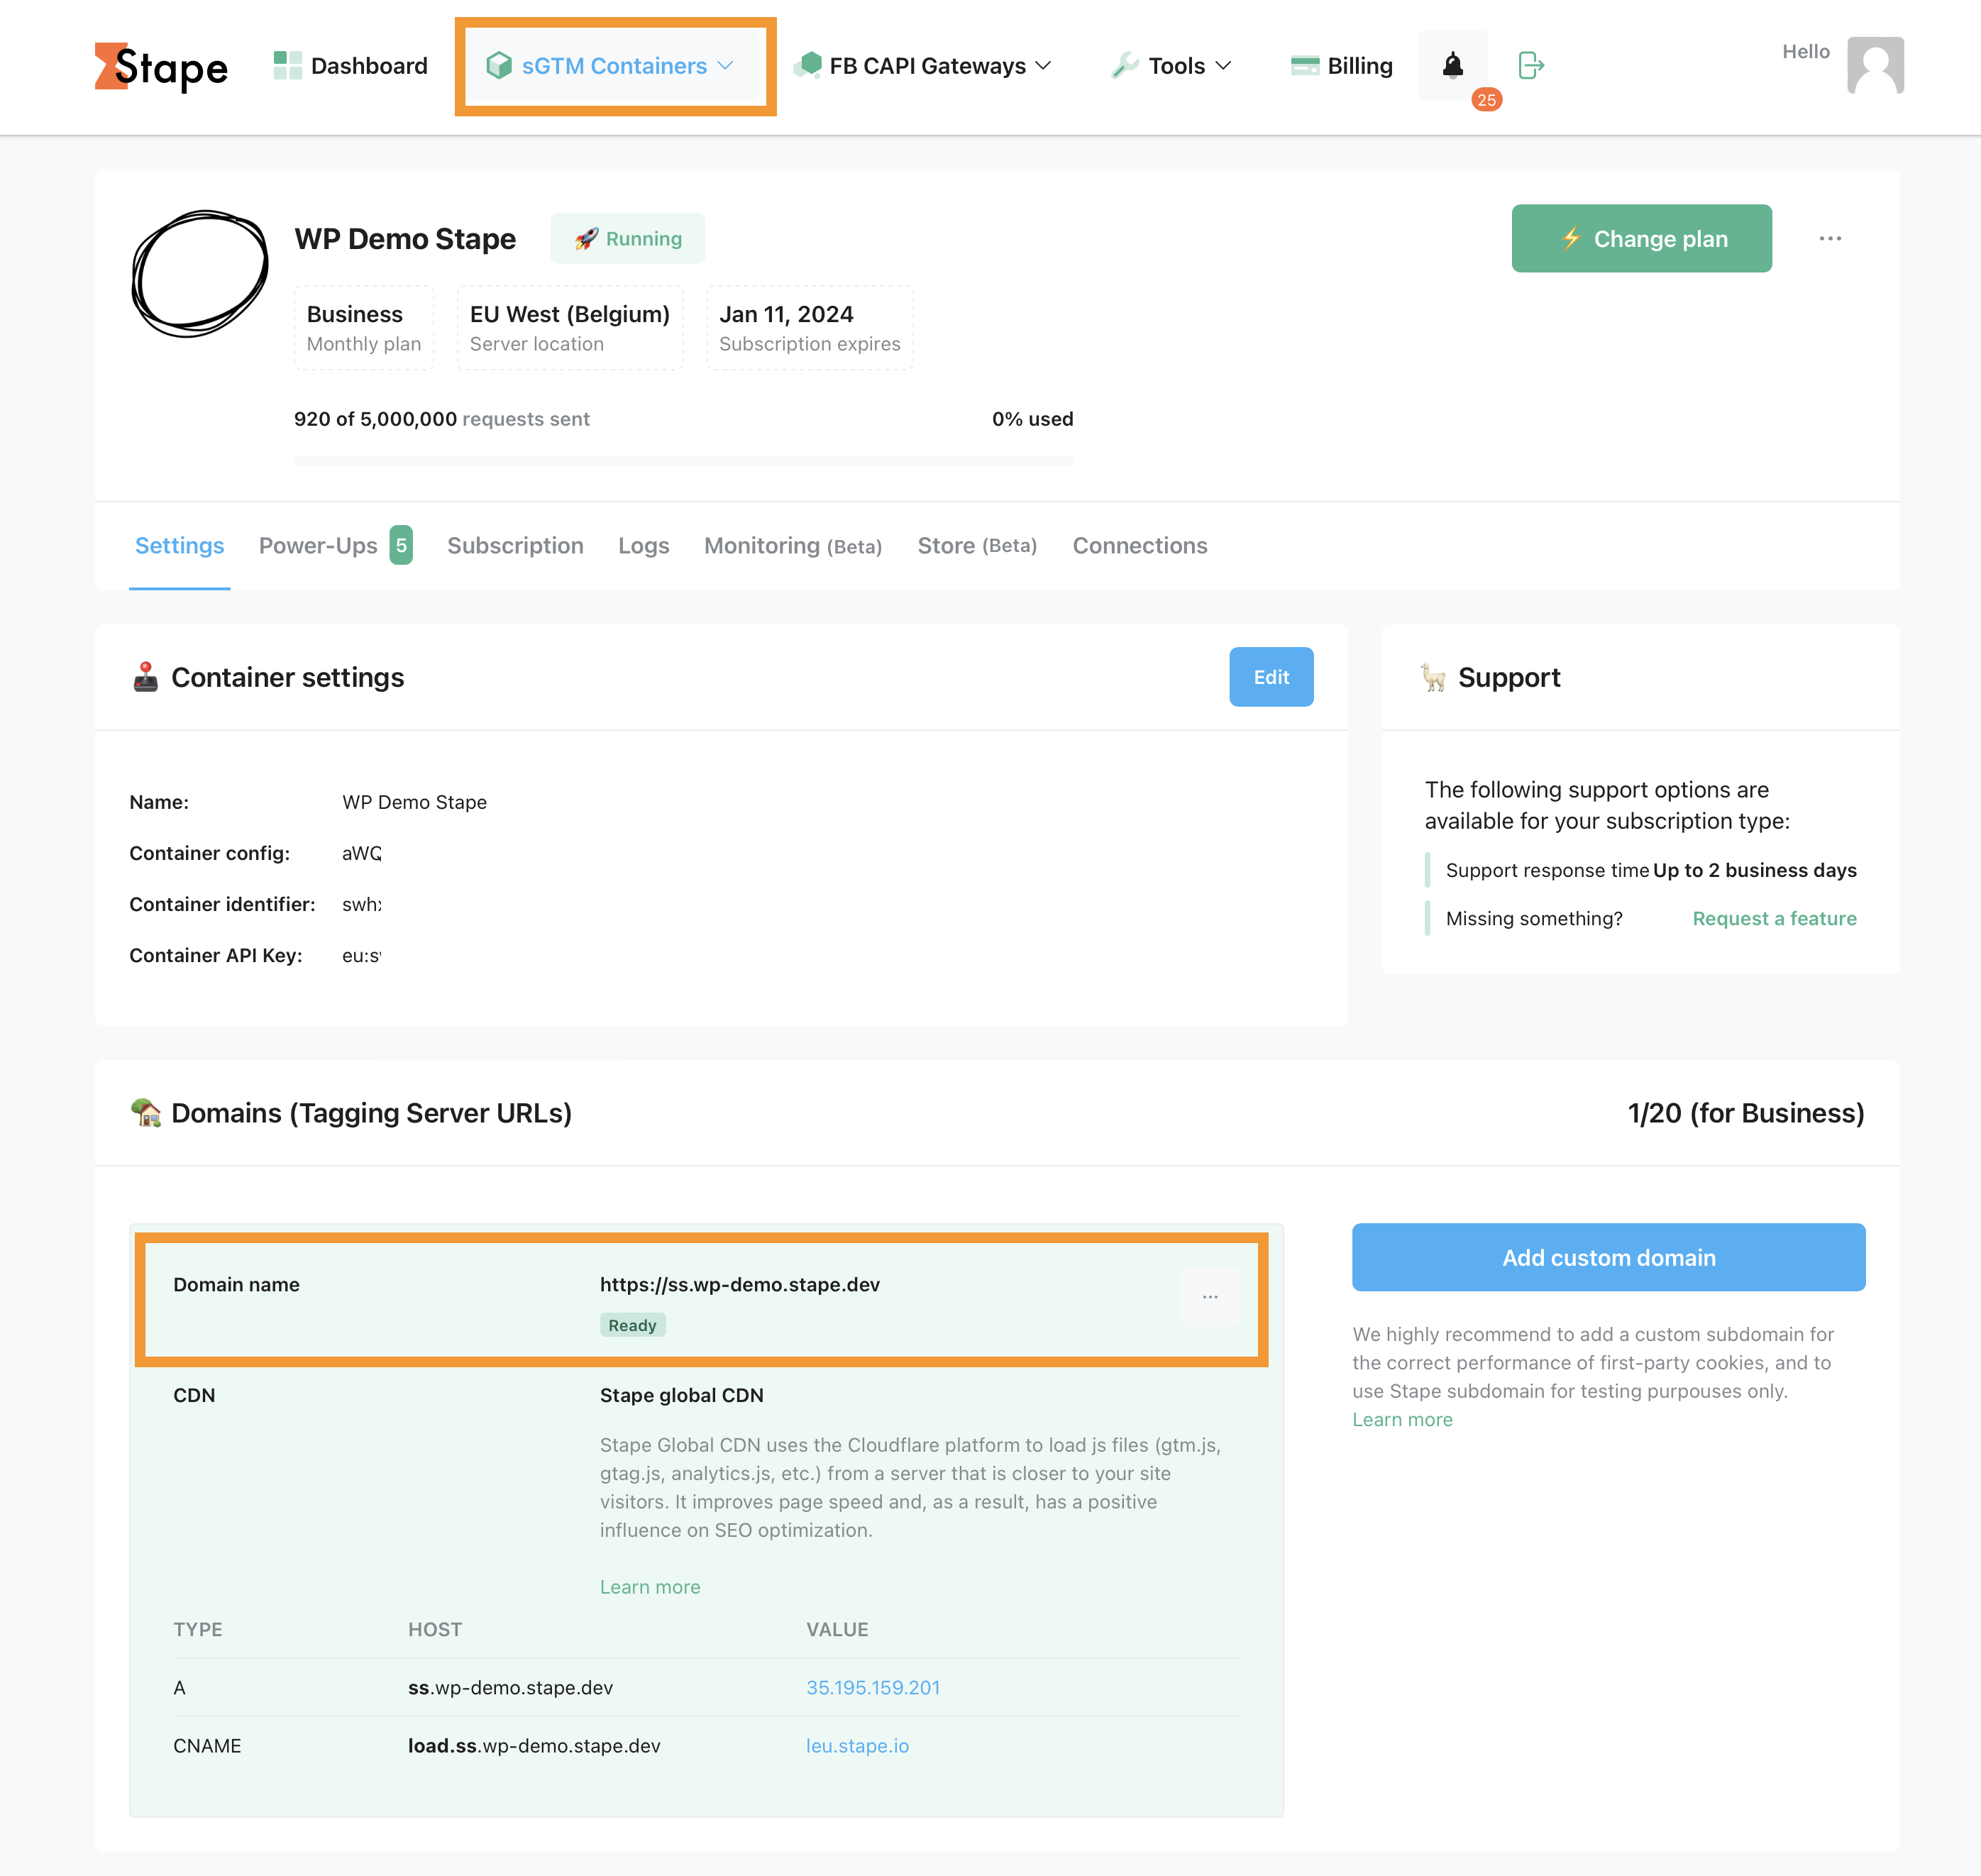Click domain URL https://ss.wp-demo.stape.dev

pyautogui.click(x=740, y=1285)
